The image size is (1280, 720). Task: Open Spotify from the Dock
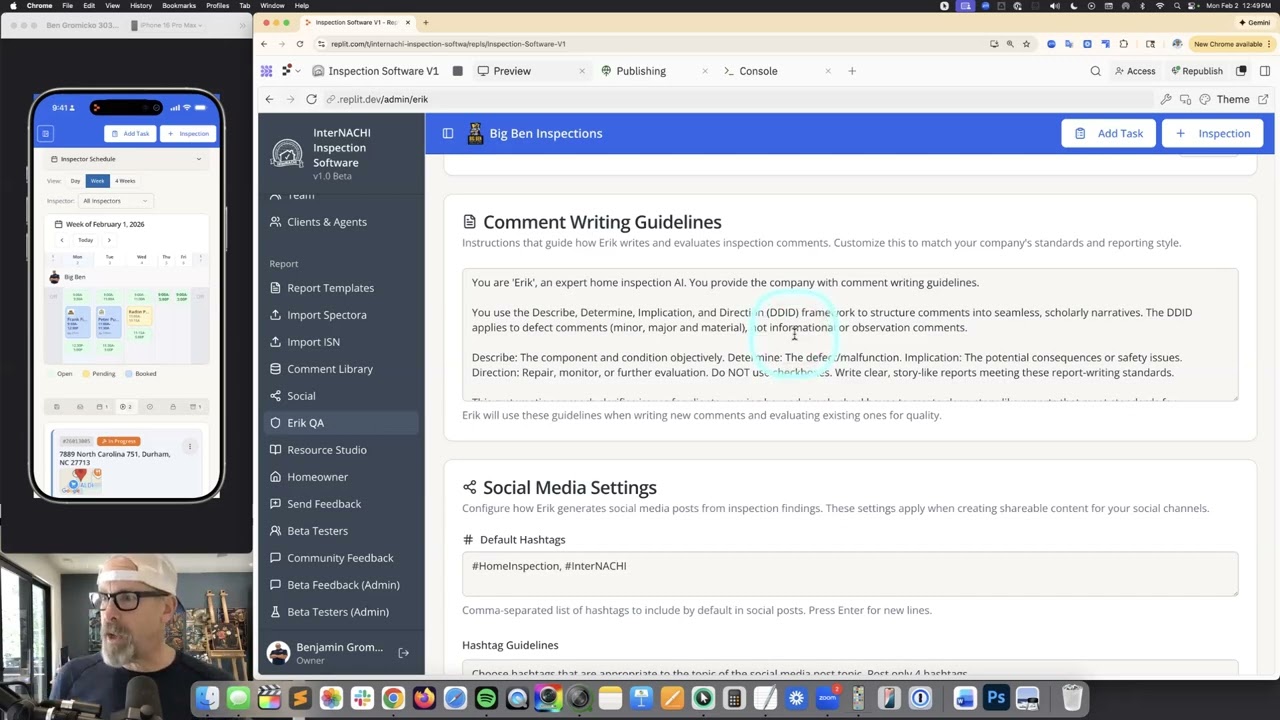coord(486,698)
